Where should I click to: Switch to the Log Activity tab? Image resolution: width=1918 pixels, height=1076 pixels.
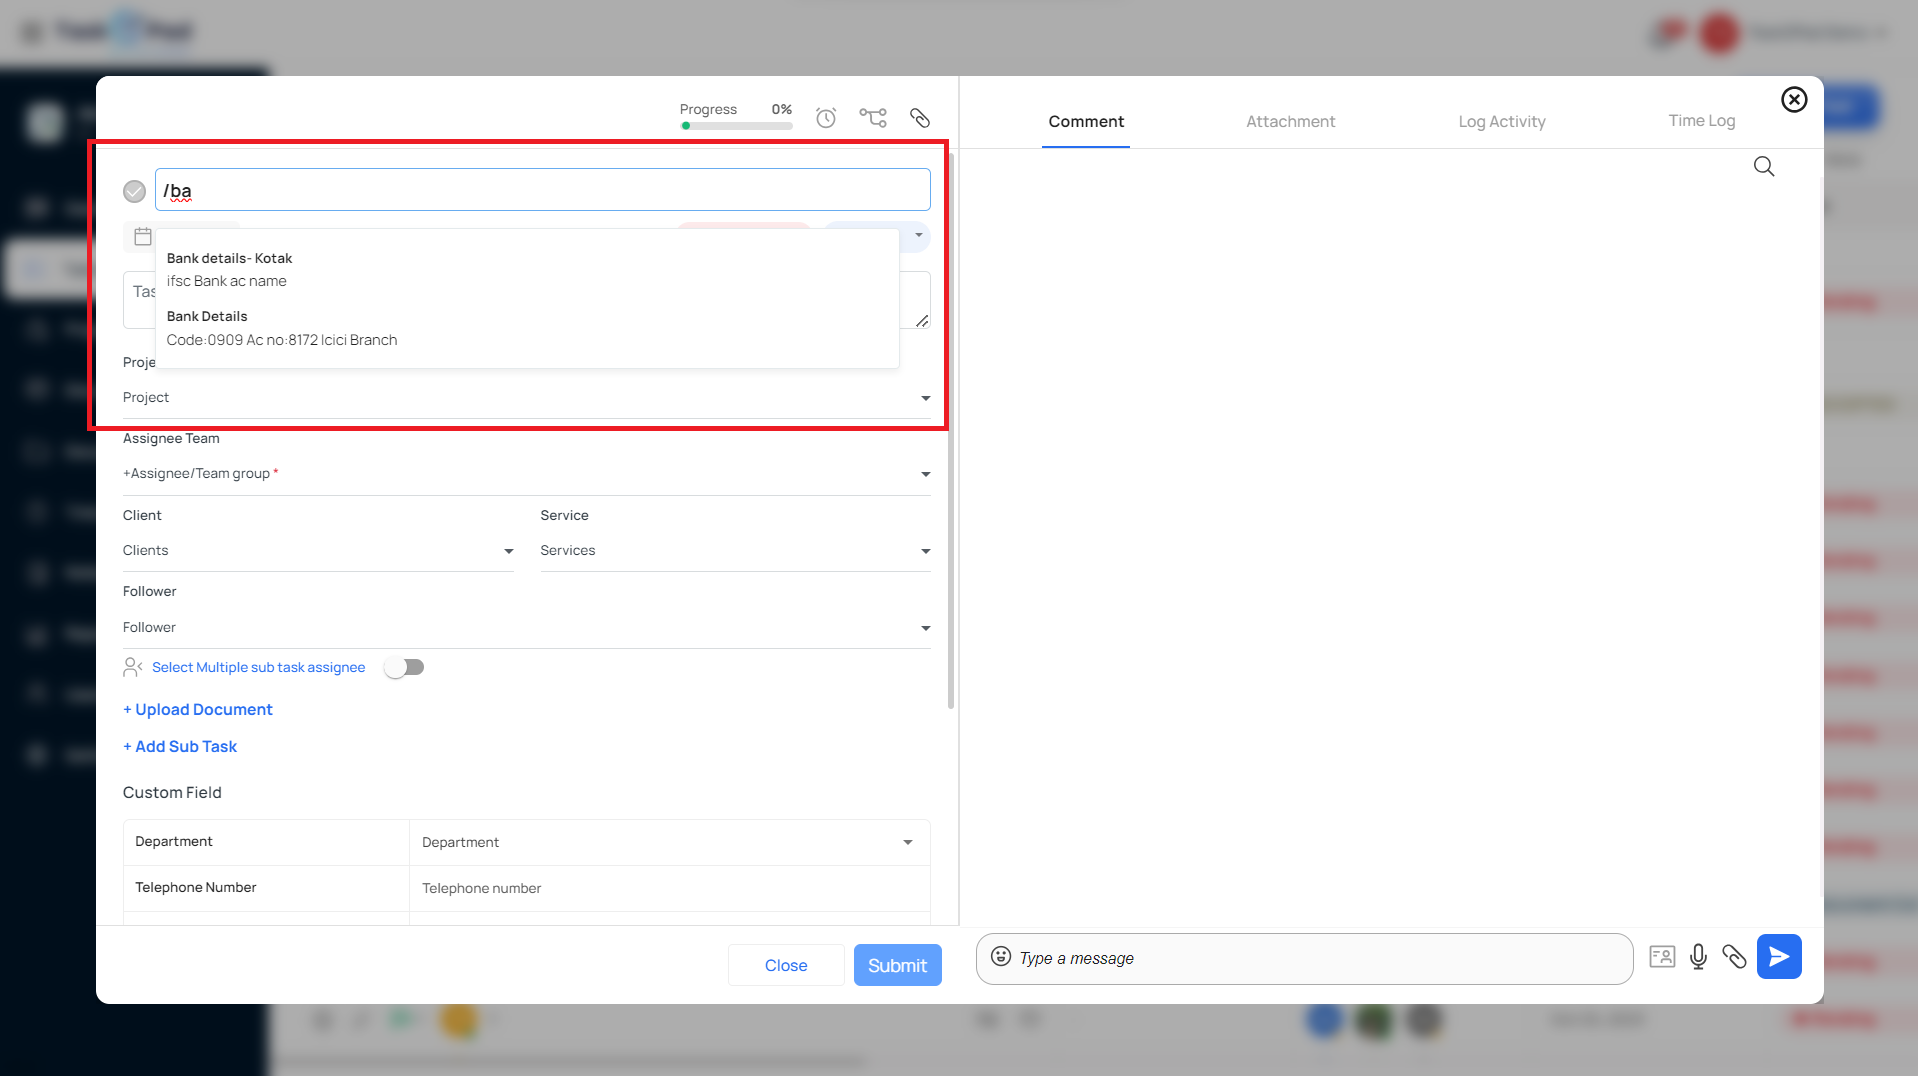(1501, 121)
